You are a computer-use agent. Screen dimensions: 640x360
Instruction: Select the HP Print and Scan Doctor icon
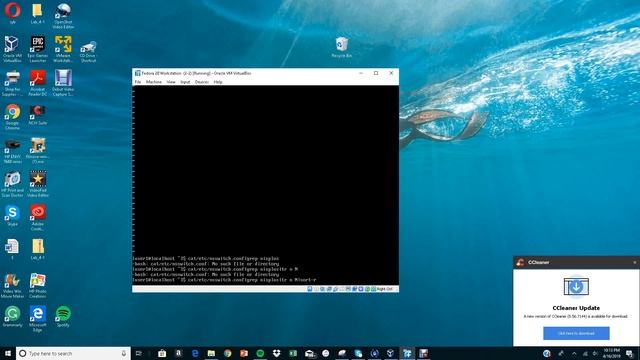point(12,184)
